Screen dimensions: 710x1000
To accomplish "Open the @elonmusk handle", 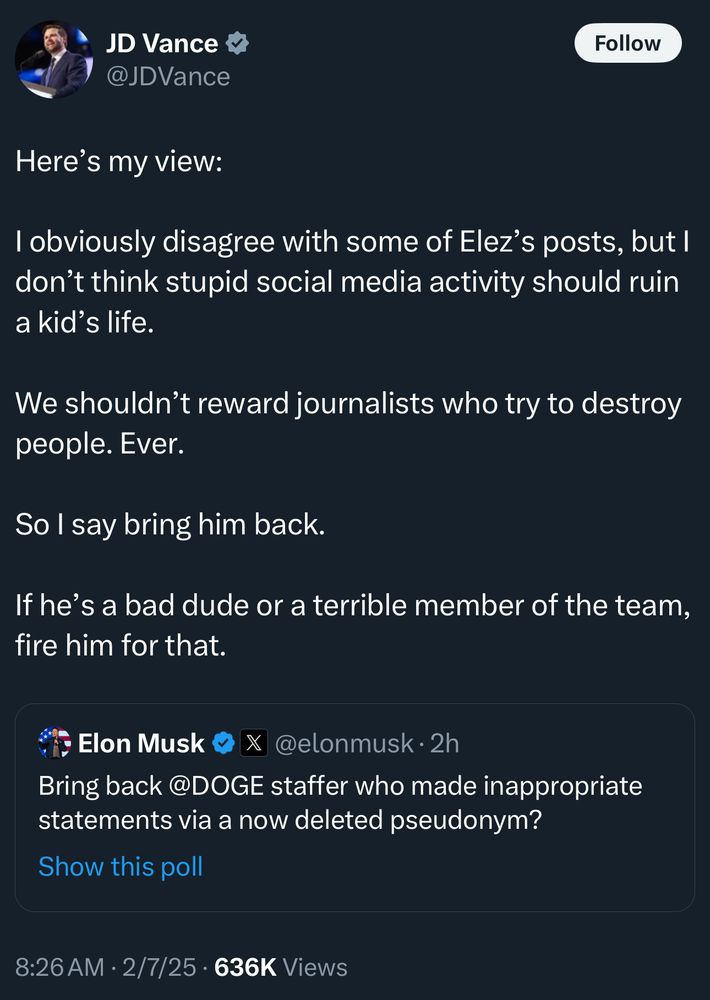I will 343,743.
